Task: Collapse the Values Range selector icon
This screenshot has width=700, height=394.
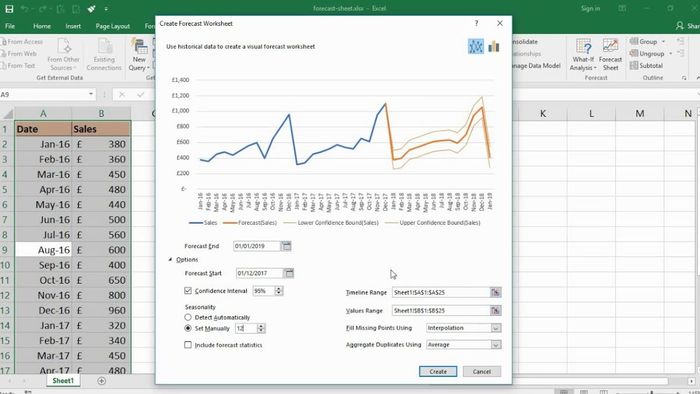Action: [496, 311]
